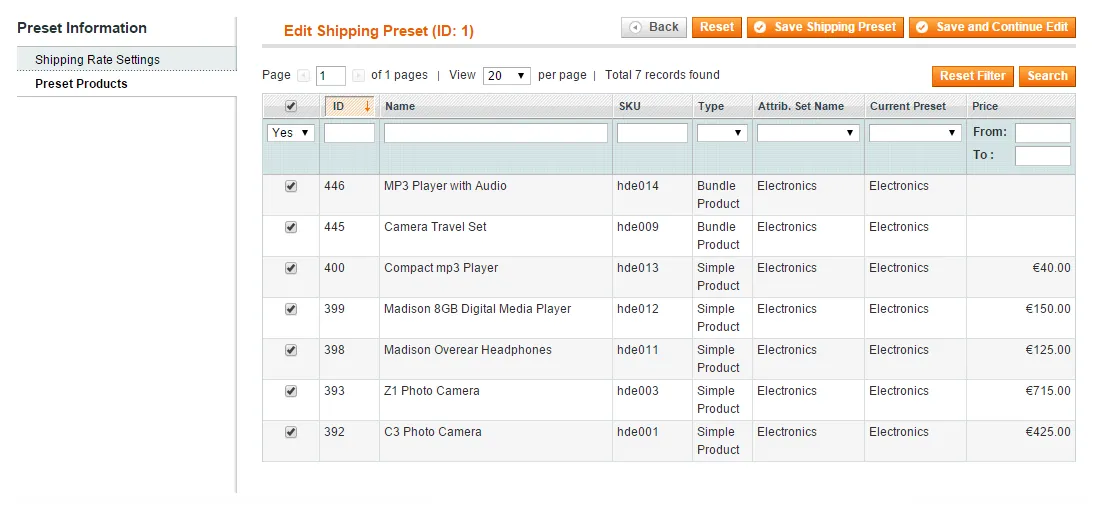
Task: Click the Compact mp3 Player name
Action: click(441, 268)
